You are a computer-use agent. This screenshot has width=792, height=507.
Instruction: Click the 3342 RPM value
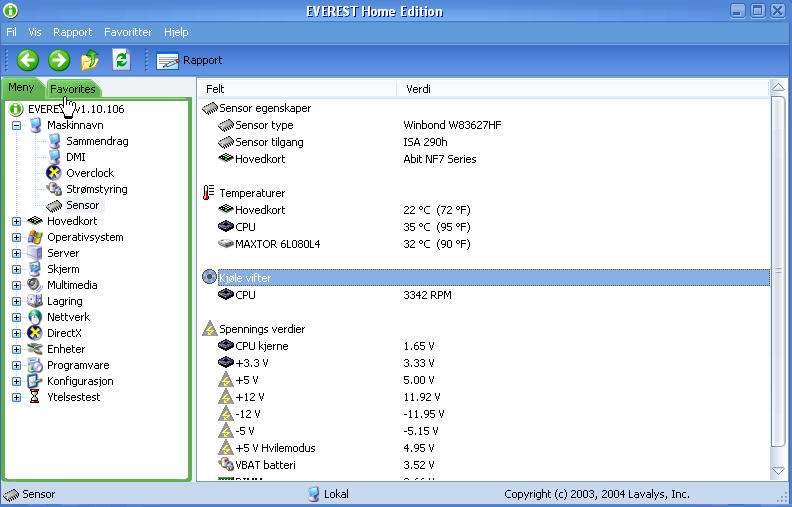(x=427, y=295)
